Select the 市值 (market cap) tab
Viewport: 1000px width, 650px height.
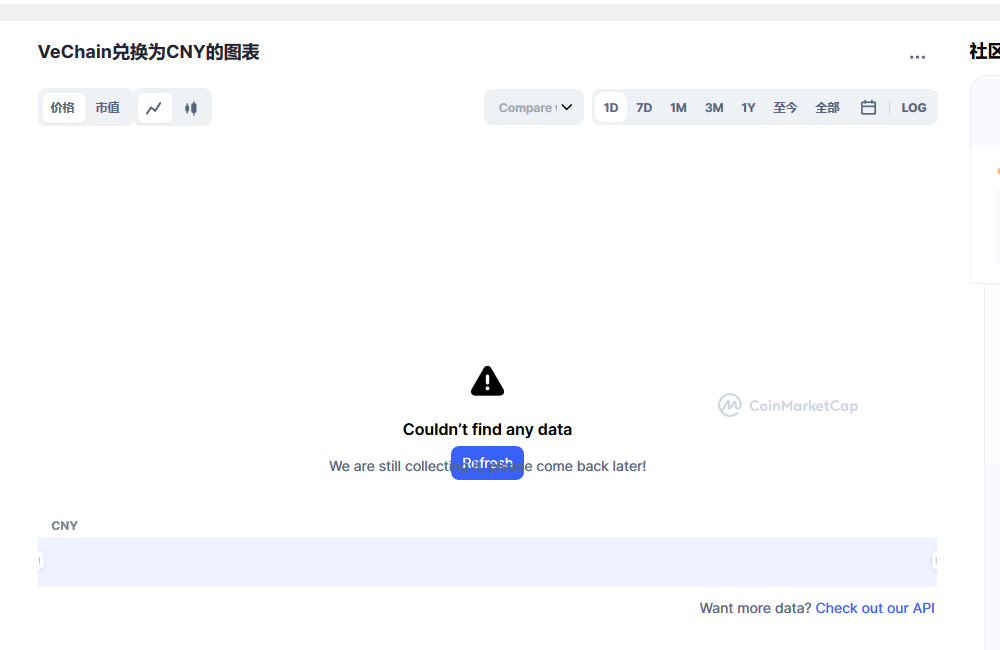coord(108,107)
